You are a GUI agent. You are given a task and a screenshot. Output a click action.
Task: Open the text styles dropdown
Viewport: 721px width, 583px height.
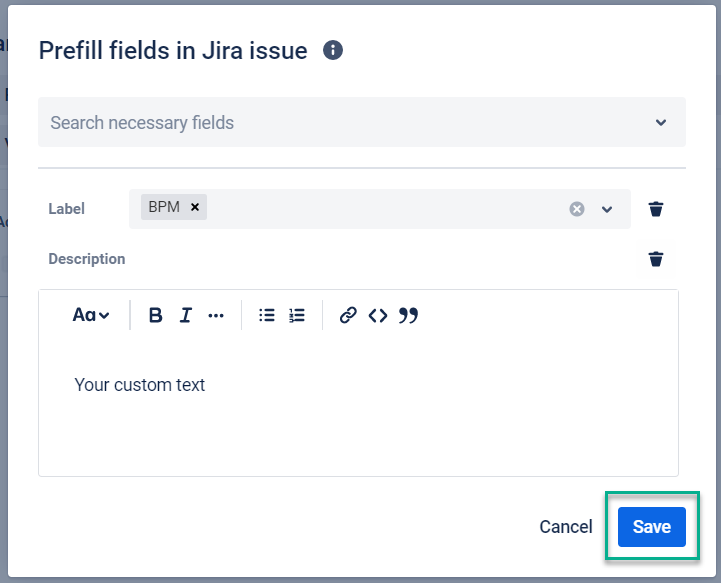coord(91,316)
